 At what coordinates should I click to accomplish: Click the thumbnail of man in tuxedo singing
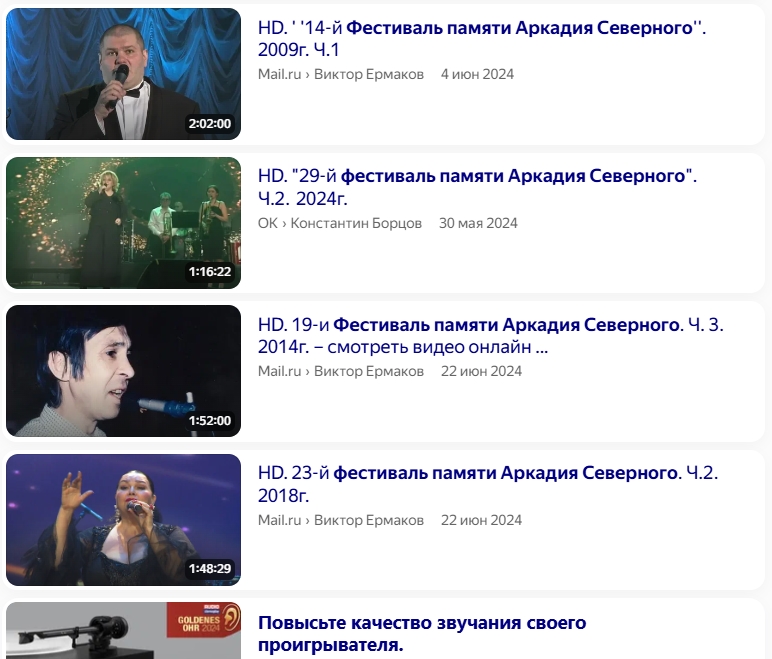tap(124, 74)
